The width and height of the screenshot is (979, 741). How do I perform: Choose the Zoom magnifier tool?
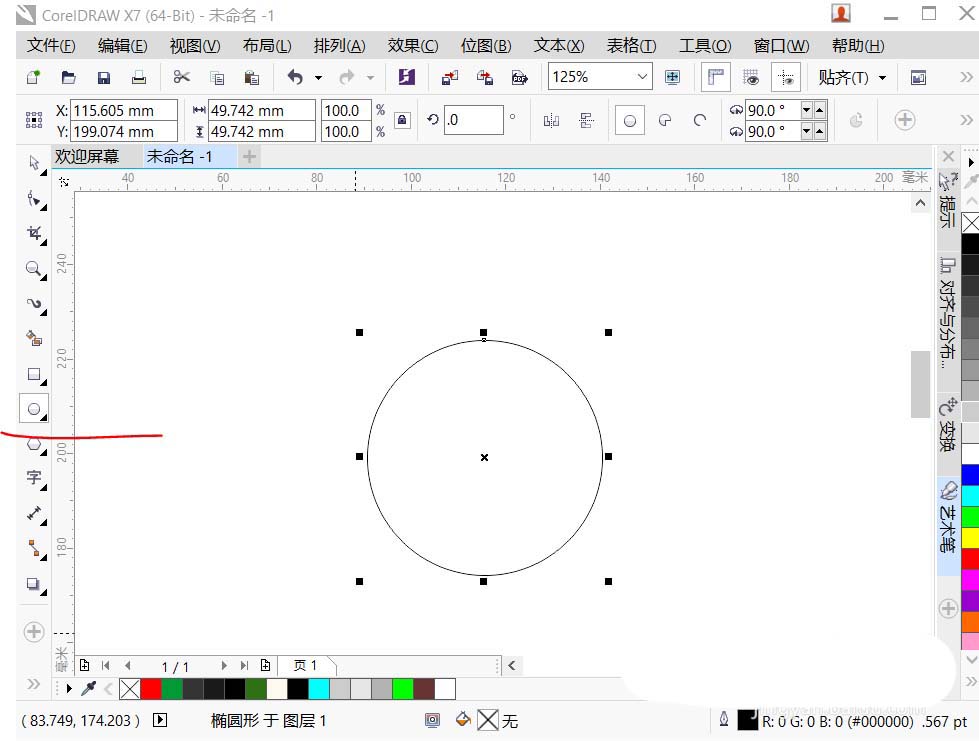point(34,269)
